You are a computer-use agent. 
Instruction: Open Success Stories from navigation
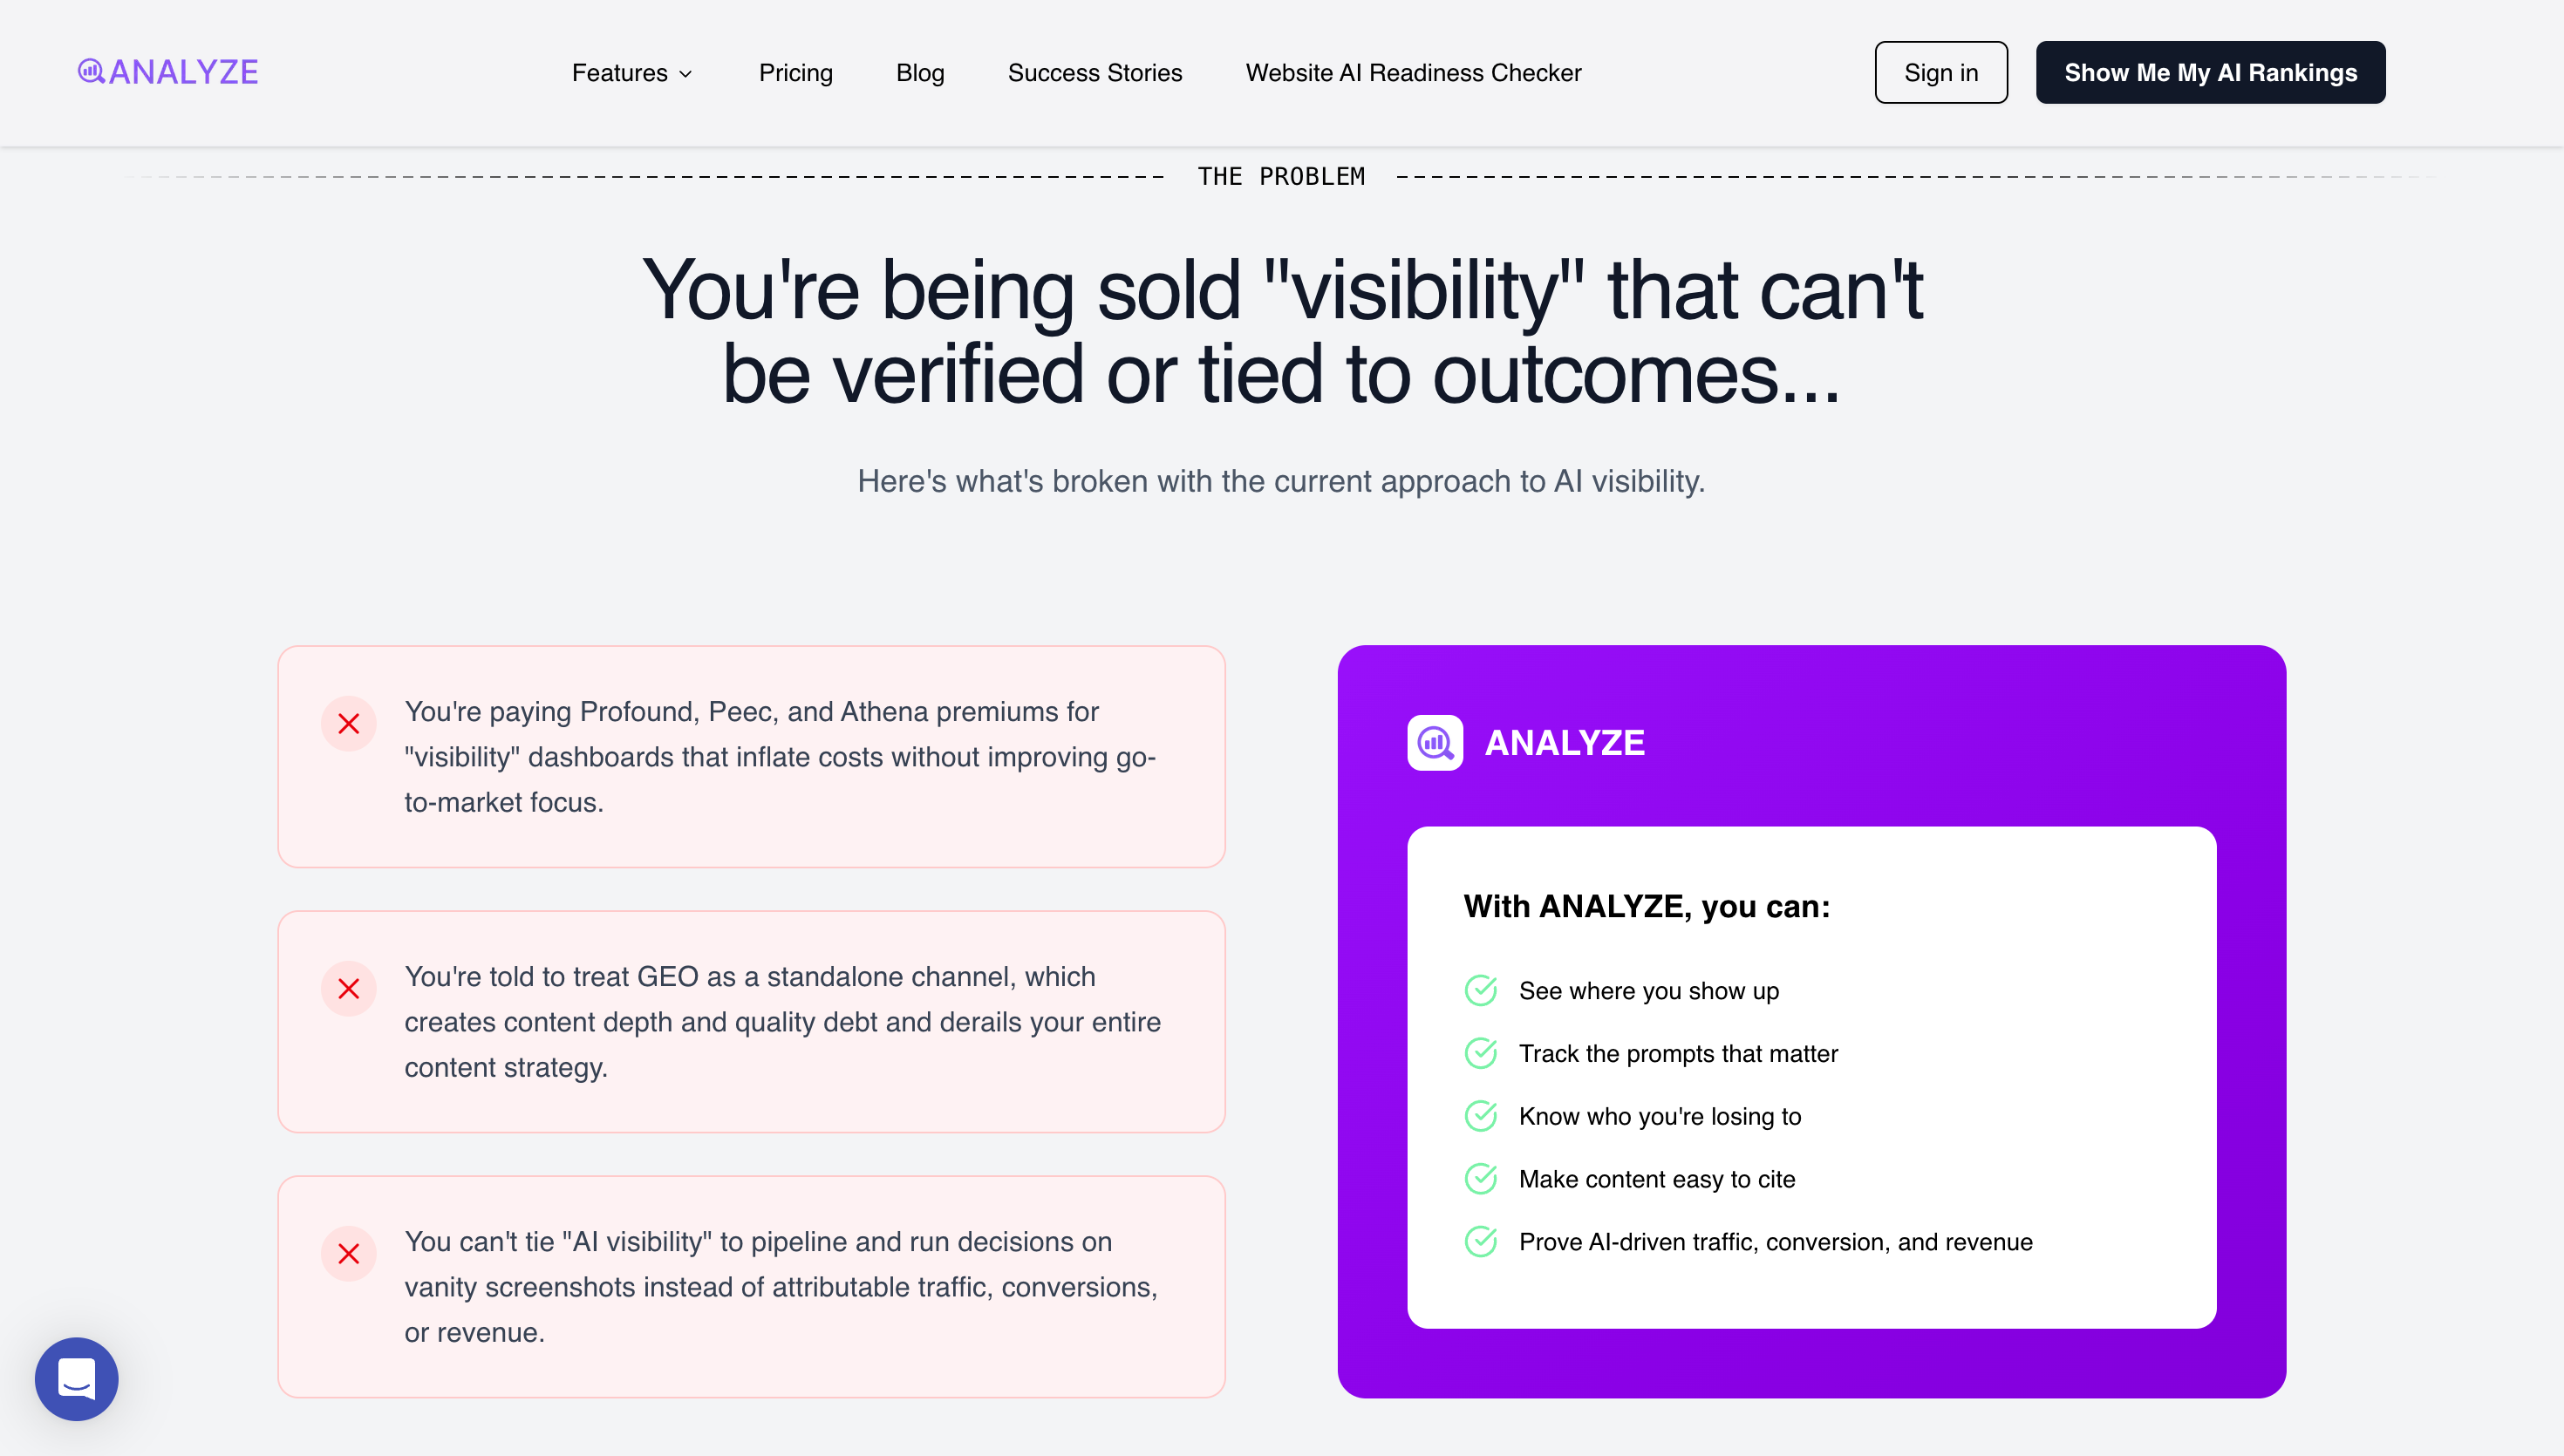(1095, 73)
